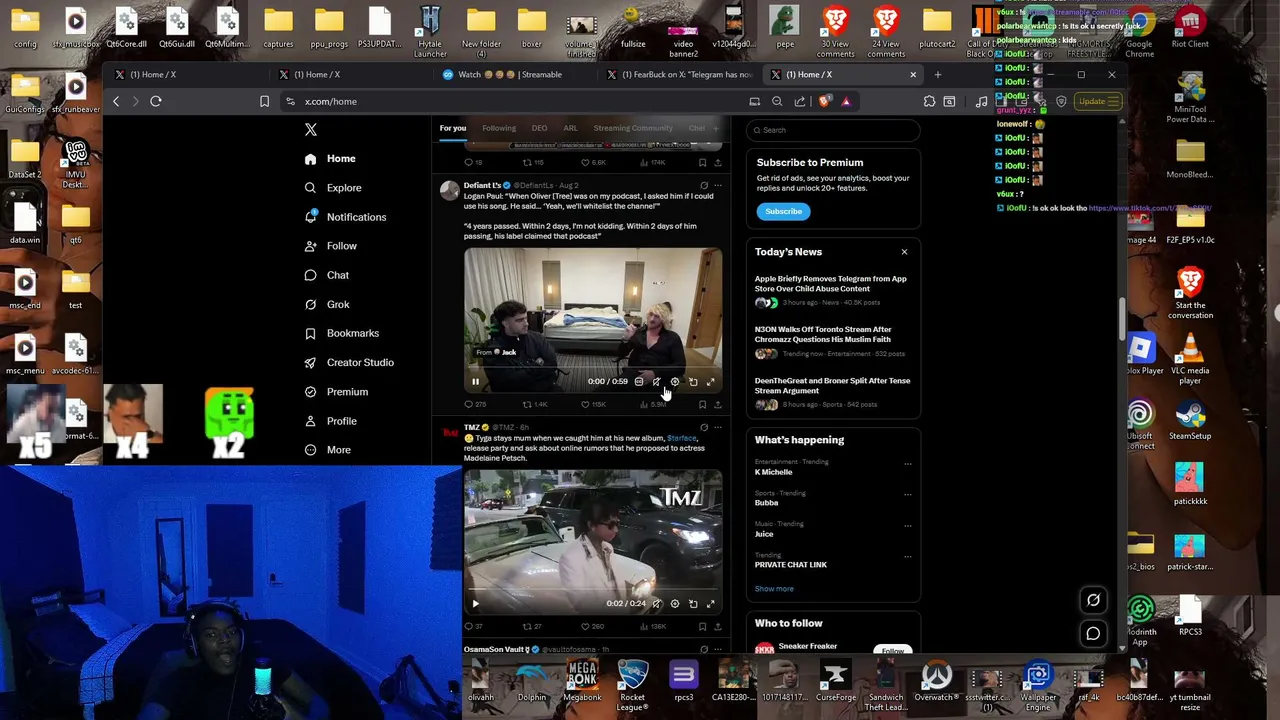Open Grok from the X sidebar
The width and height of the screenshot is (1280, 720).
pos(328,304)
